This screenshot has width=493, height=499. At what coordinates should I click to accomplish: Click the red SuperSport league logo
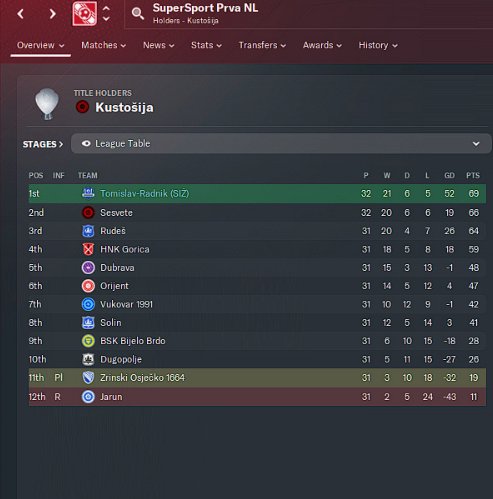pyautogui.click(x=85, y=14)
